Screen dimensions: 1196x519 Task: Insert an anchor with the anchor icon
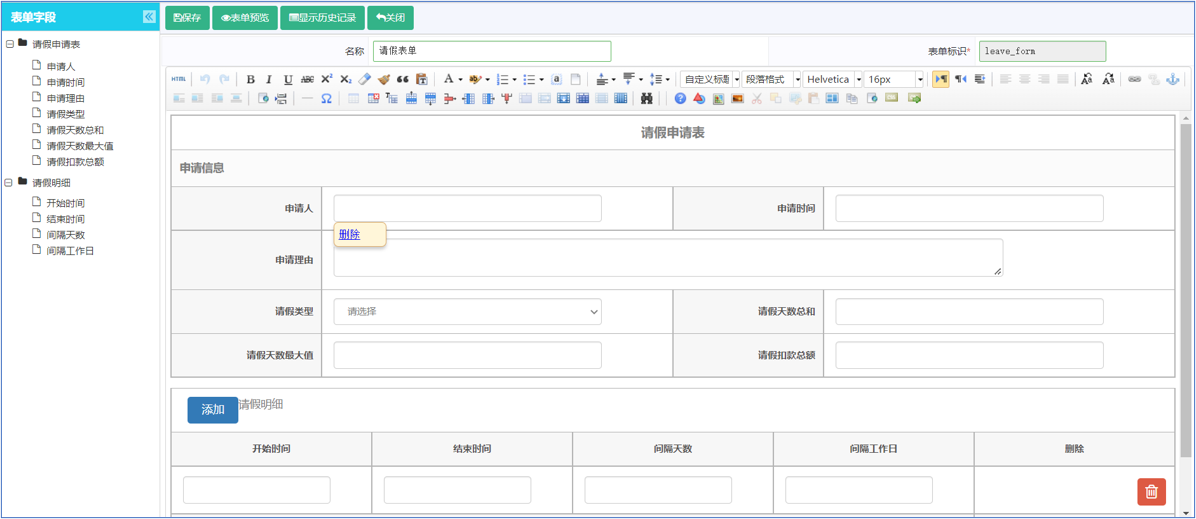tap(1173, 80)
